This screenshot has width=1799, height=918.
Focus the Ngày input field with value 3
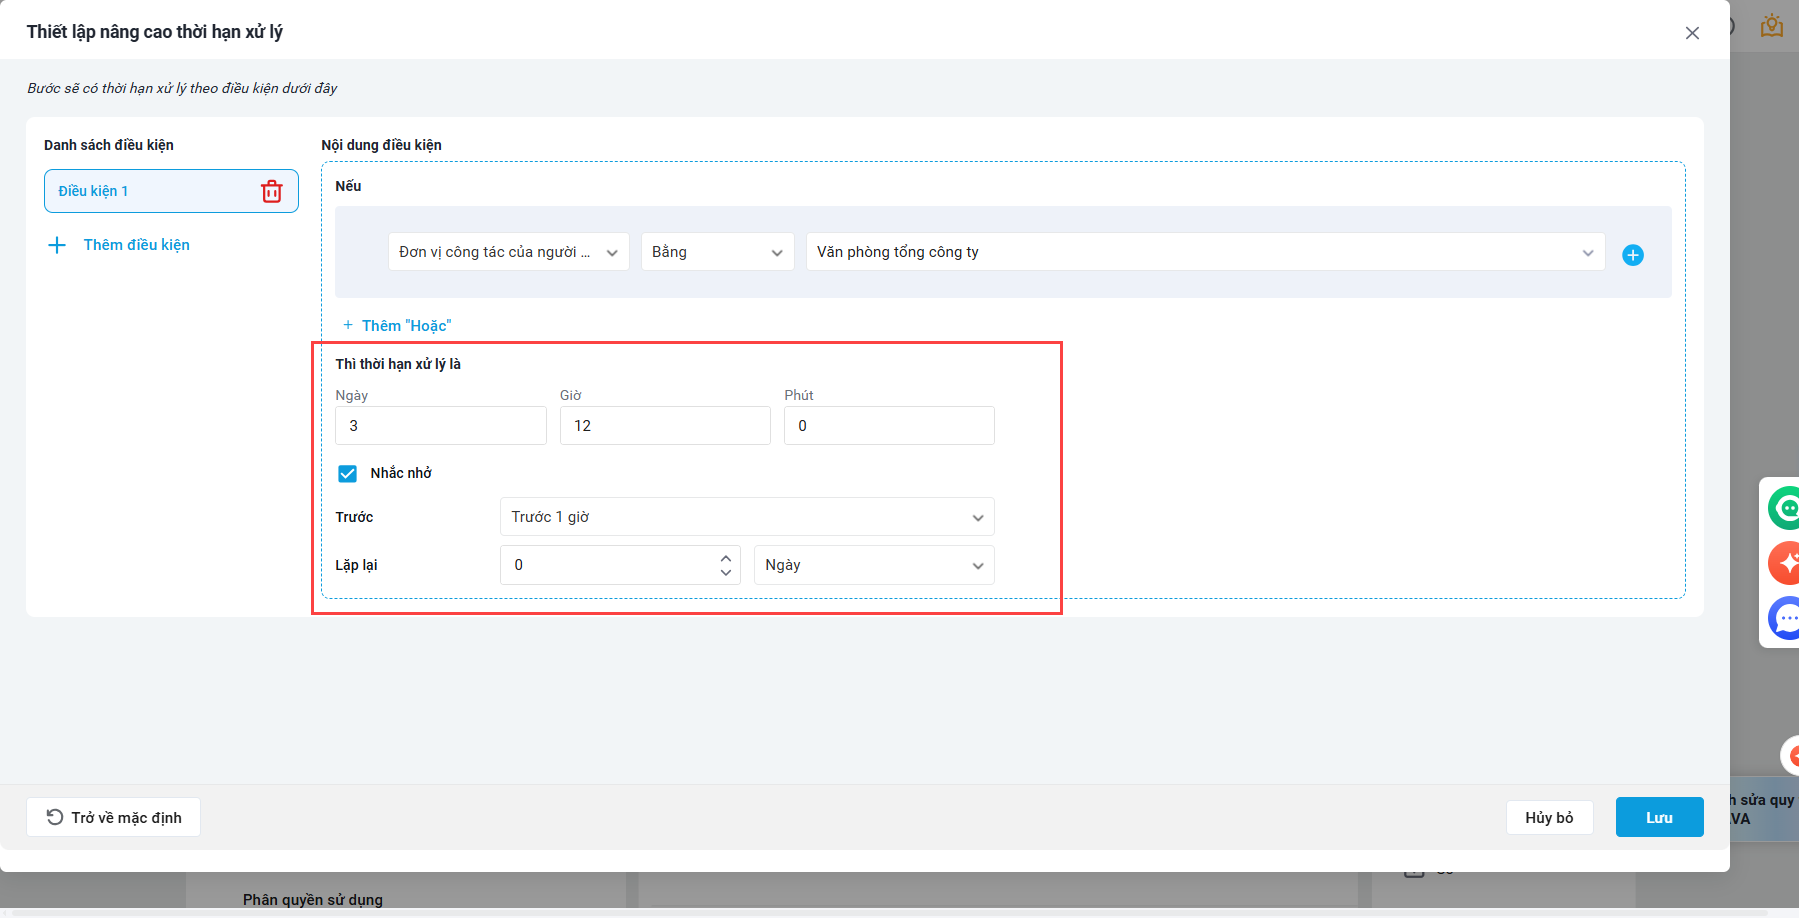(441, 425)
